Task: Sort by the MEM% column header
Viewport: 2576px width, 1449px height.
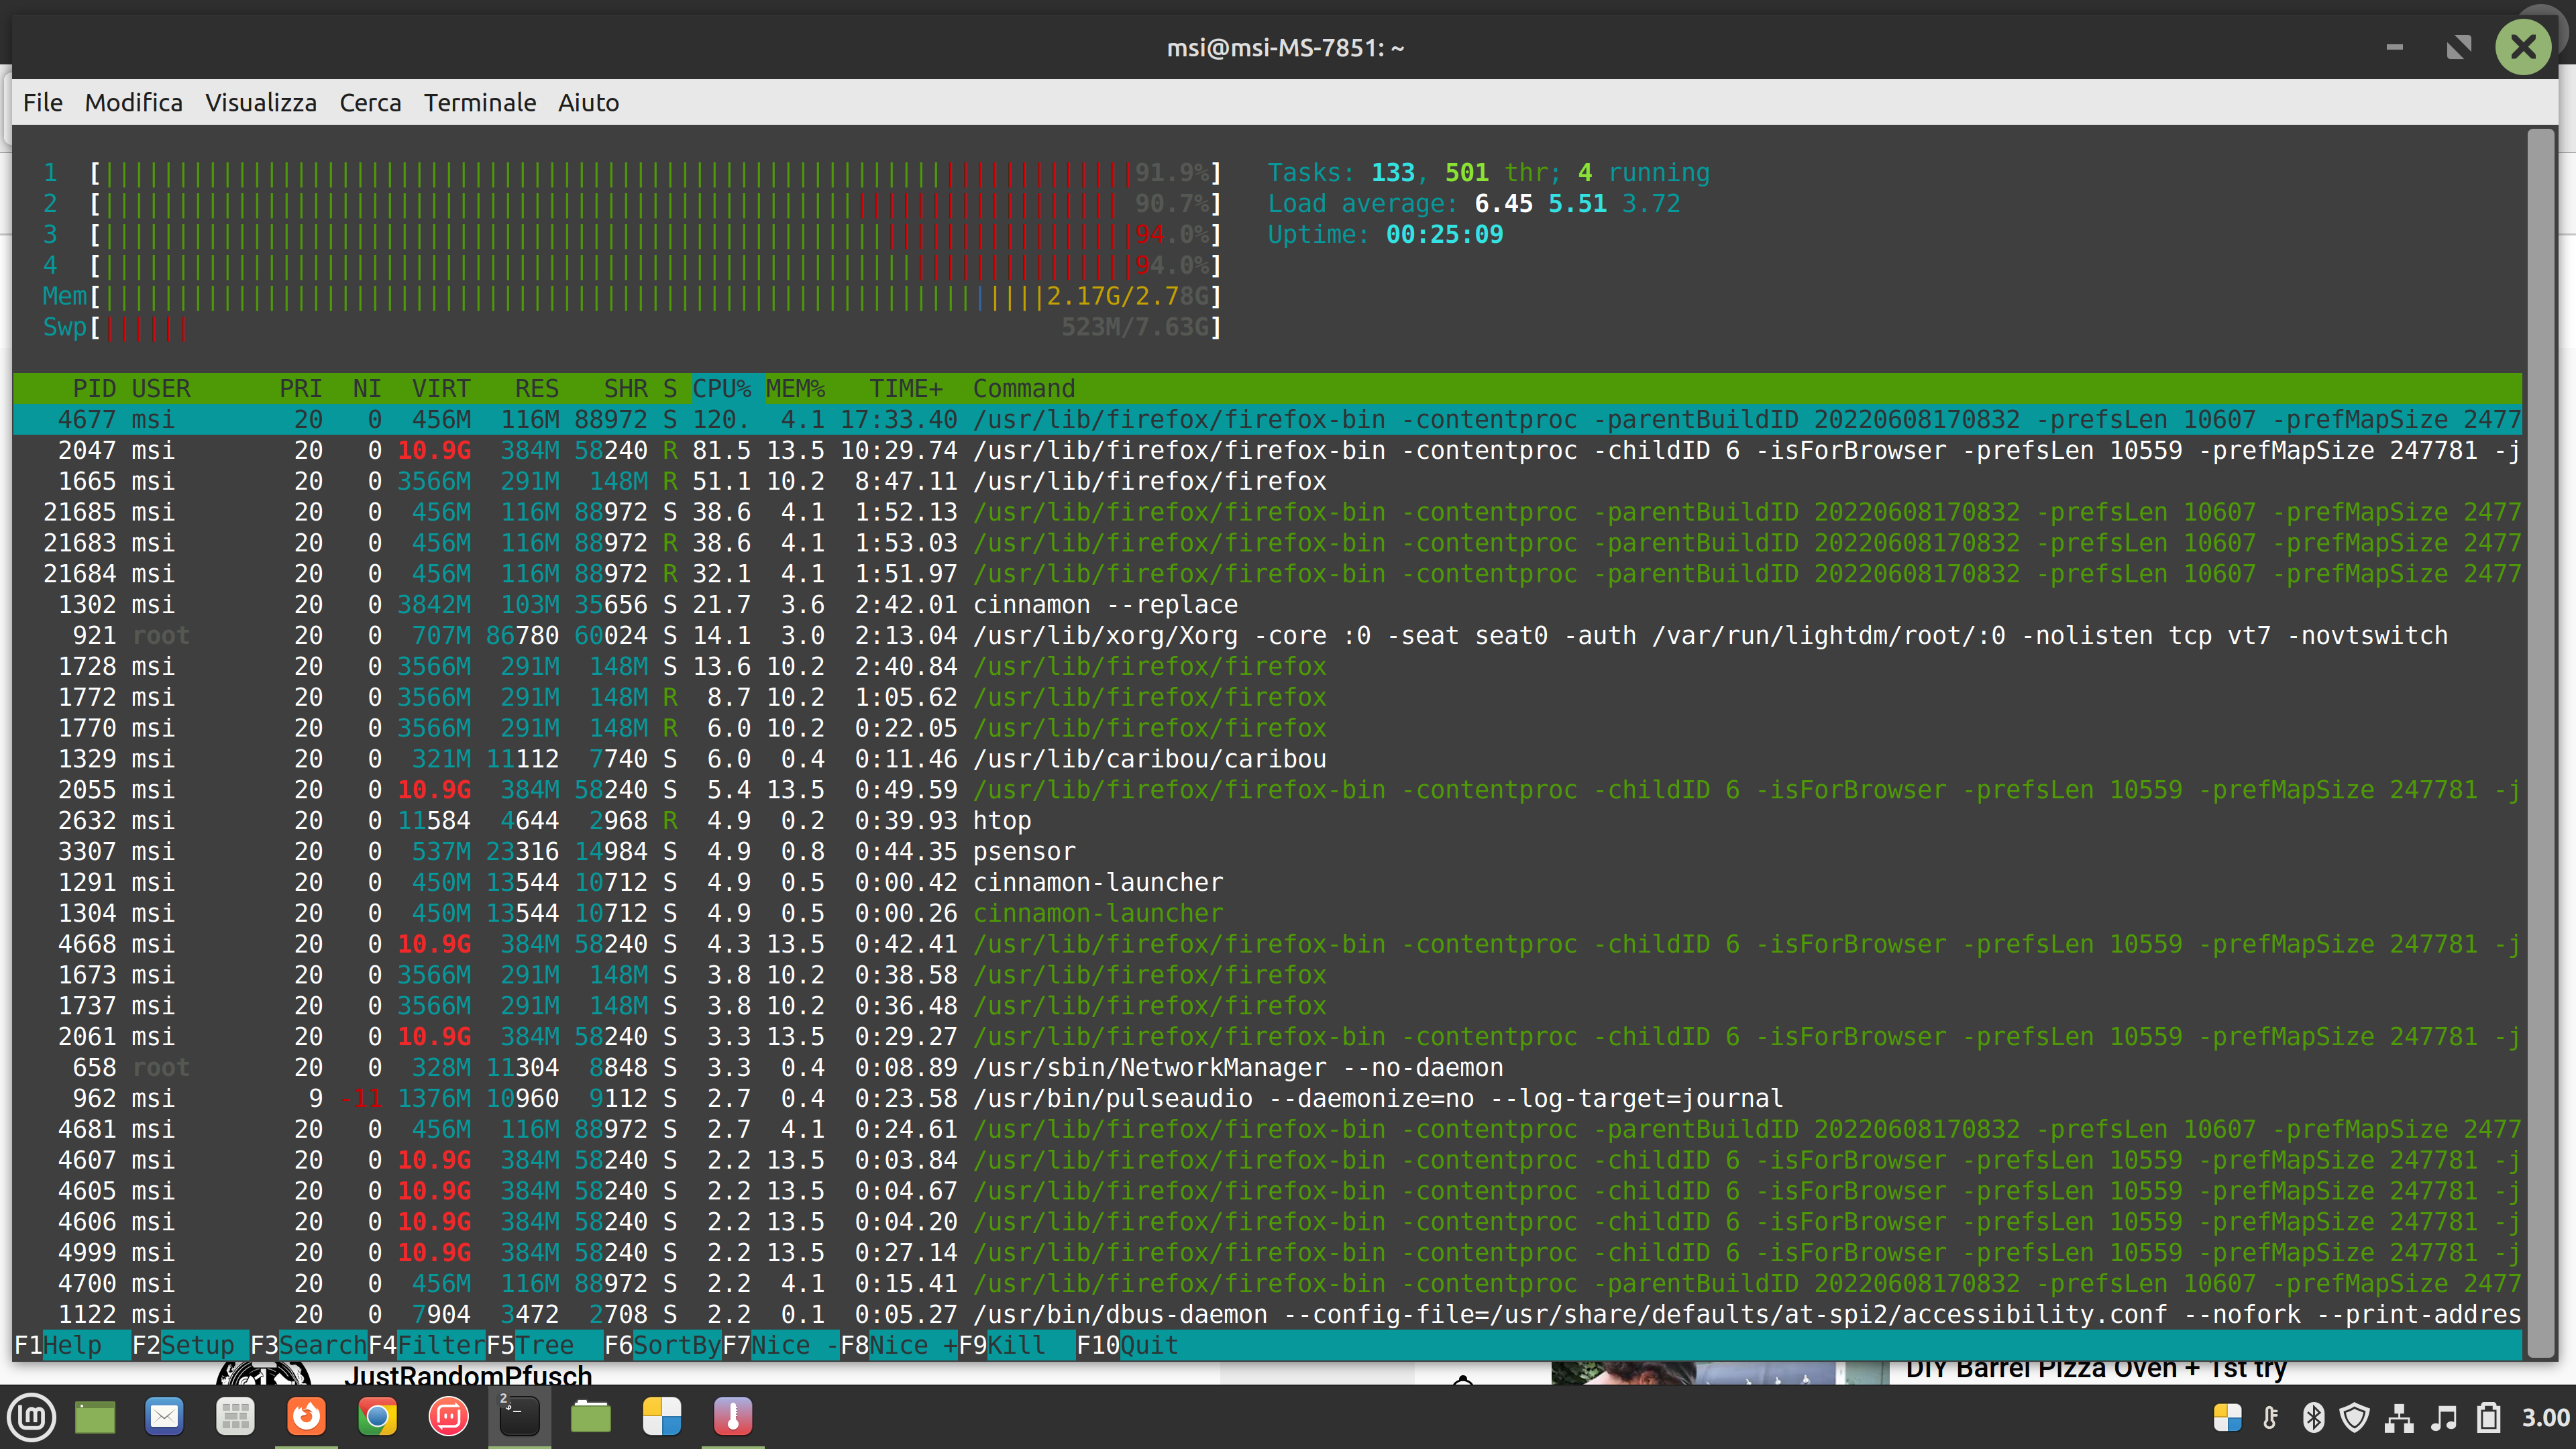Action: point(795,388)
